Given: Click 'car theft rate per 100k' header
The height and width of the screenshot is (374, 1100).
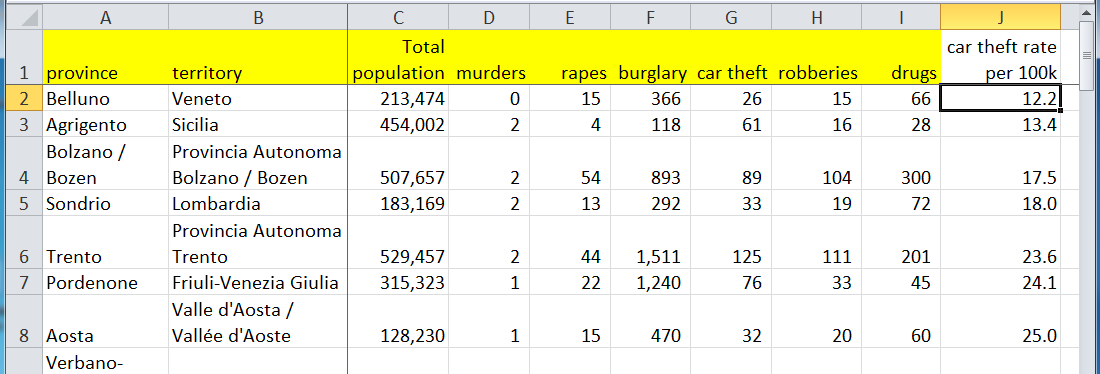Looking at the screenshot, I should pos(1000,58).
